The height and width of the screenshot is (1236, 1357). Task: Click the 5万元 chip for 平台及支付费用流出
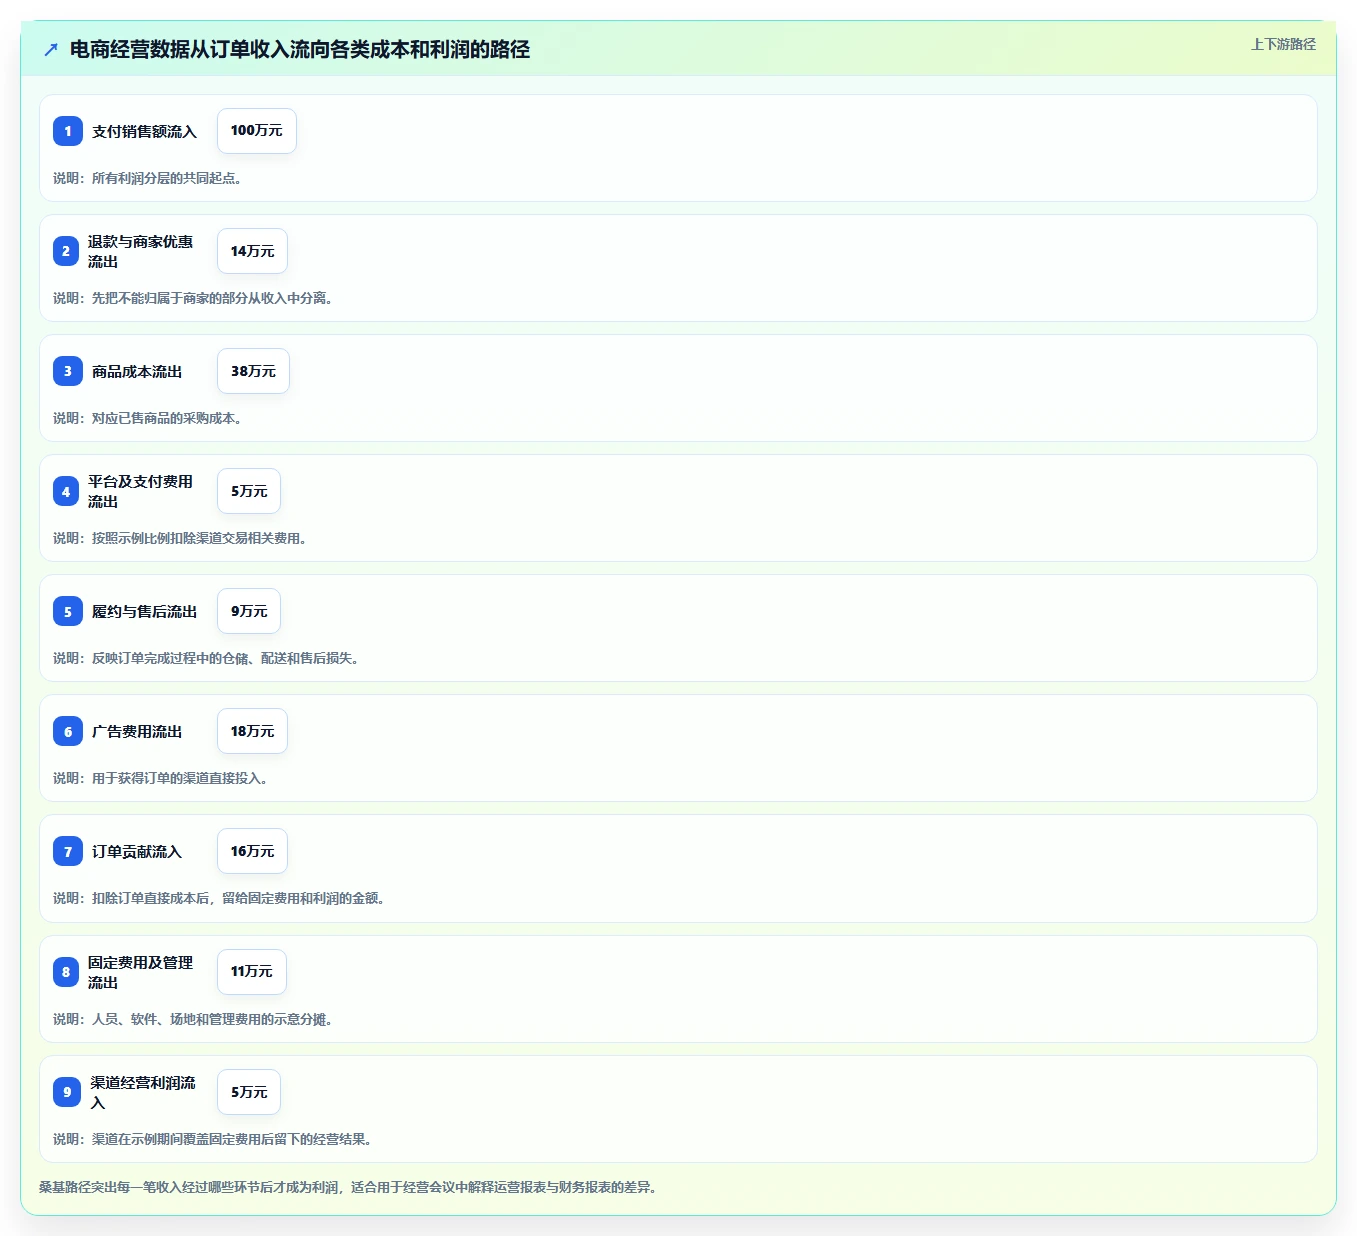tap(249, 491)
